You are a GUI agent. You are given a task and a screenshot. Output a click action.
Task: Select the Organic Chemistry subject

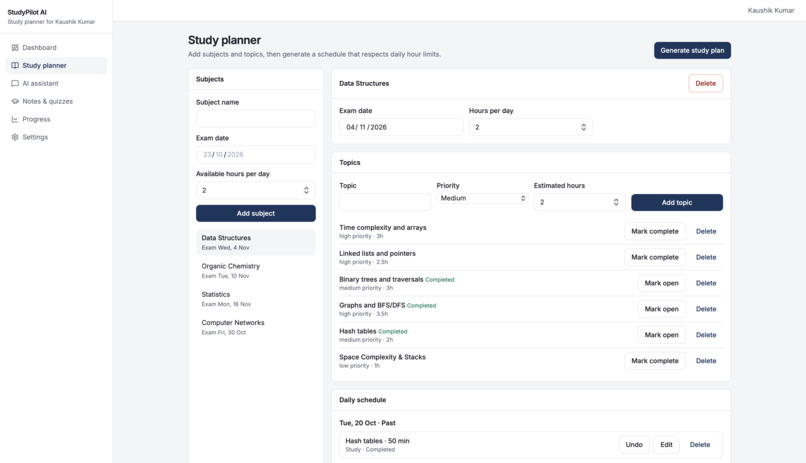(255, 271)
